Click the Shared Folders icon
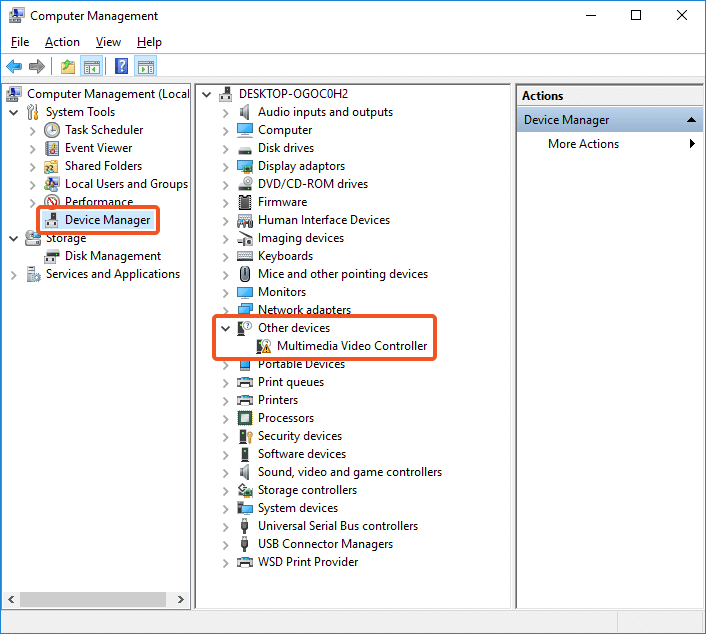The width and height of the screenshot is (706, 634). pos(51,166)
